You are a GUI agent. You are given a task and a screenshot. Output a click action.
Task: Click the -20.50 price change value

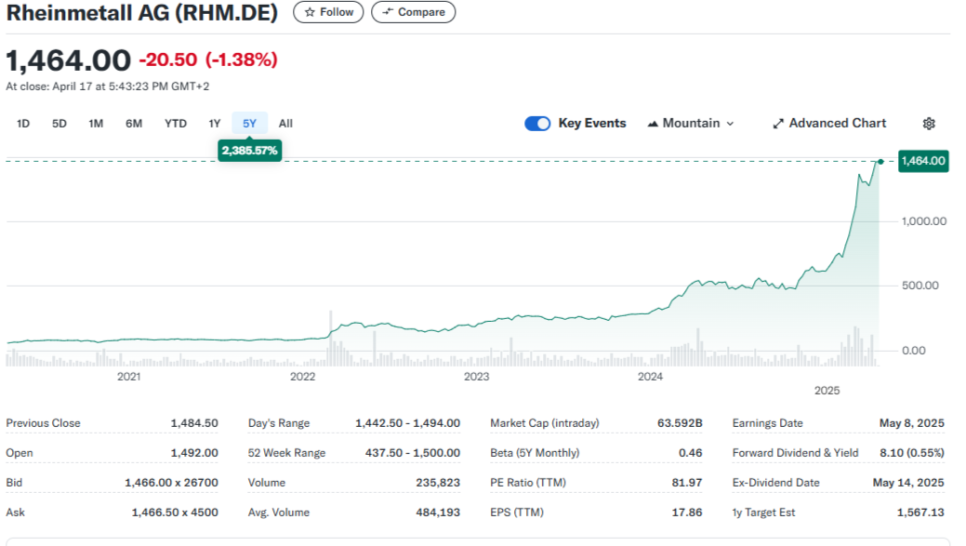point(168,60)
